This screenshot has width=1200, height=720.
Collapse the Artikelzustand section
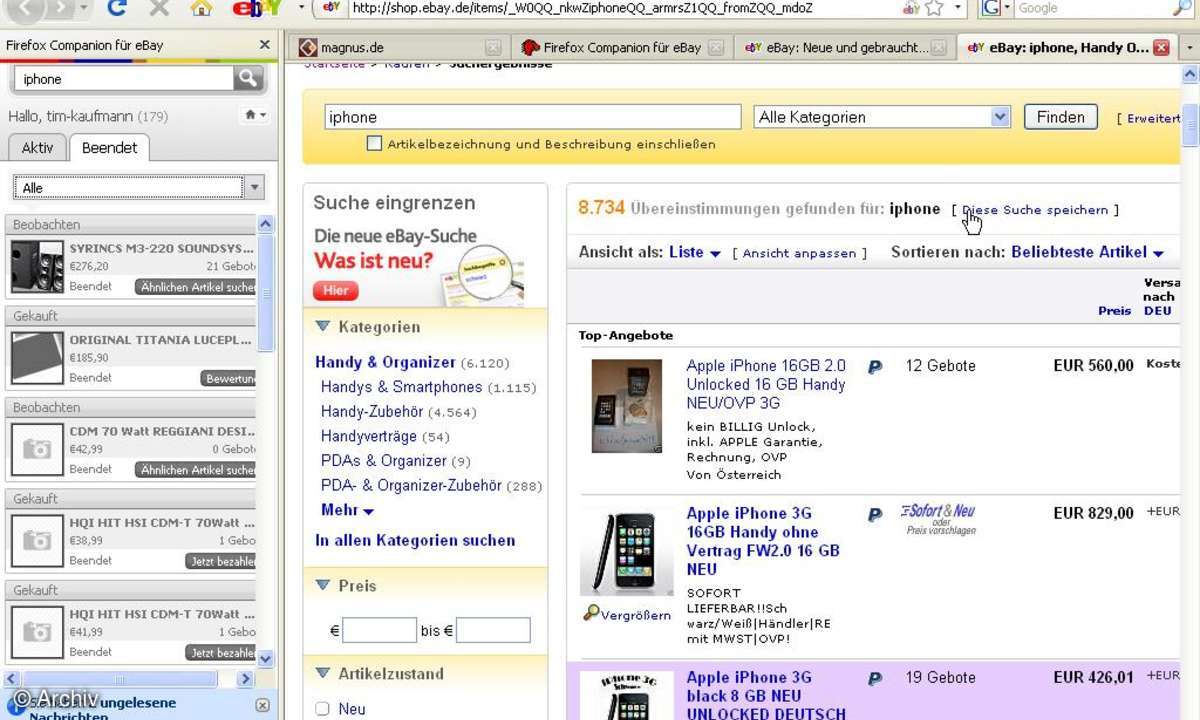point(323,673)
